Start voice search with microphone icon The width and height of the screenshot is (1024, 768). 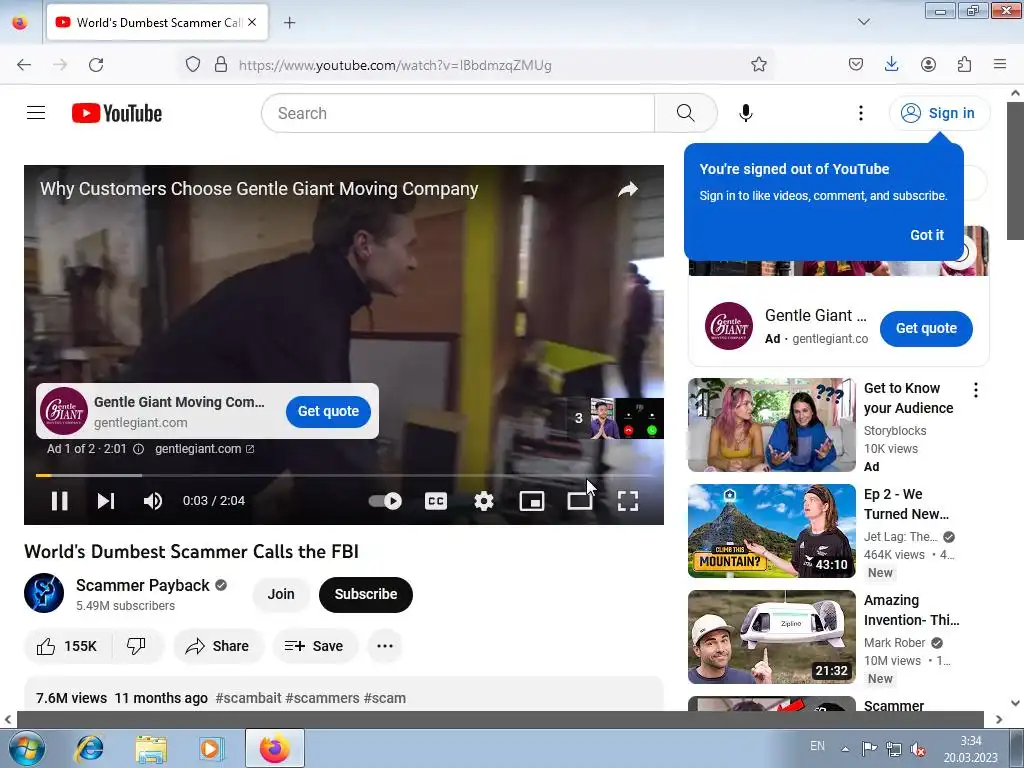coord(745,113)
